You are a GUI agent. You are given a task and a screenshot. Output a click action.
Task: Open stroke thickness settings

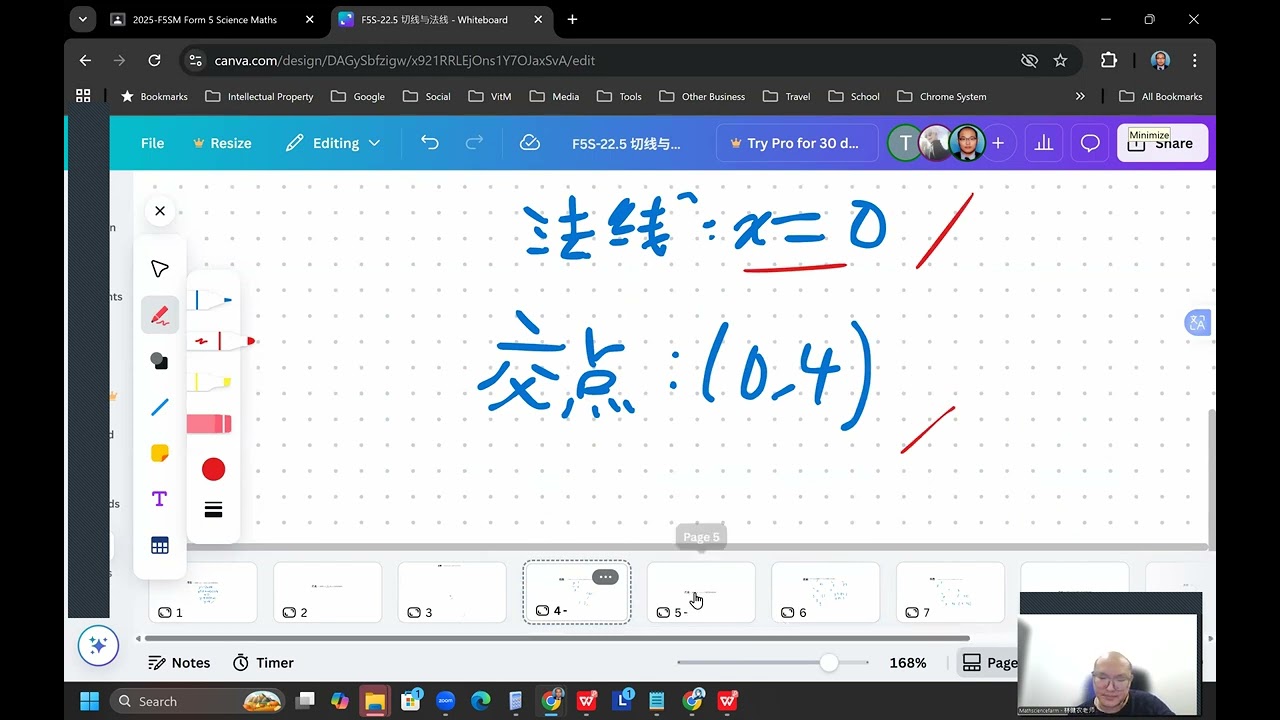pyautogui.click(x=213, y=510)
